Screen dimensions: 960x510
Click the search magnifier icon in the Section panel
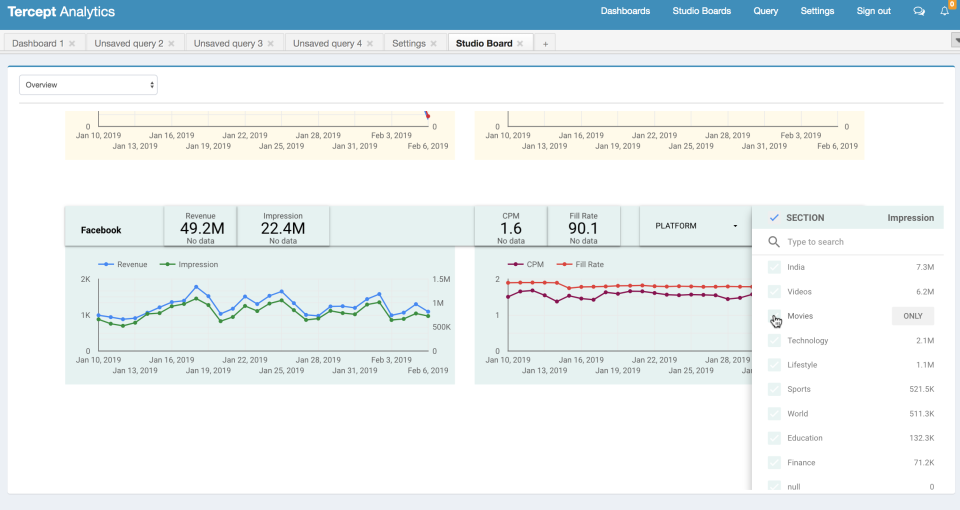click(774, 242)
